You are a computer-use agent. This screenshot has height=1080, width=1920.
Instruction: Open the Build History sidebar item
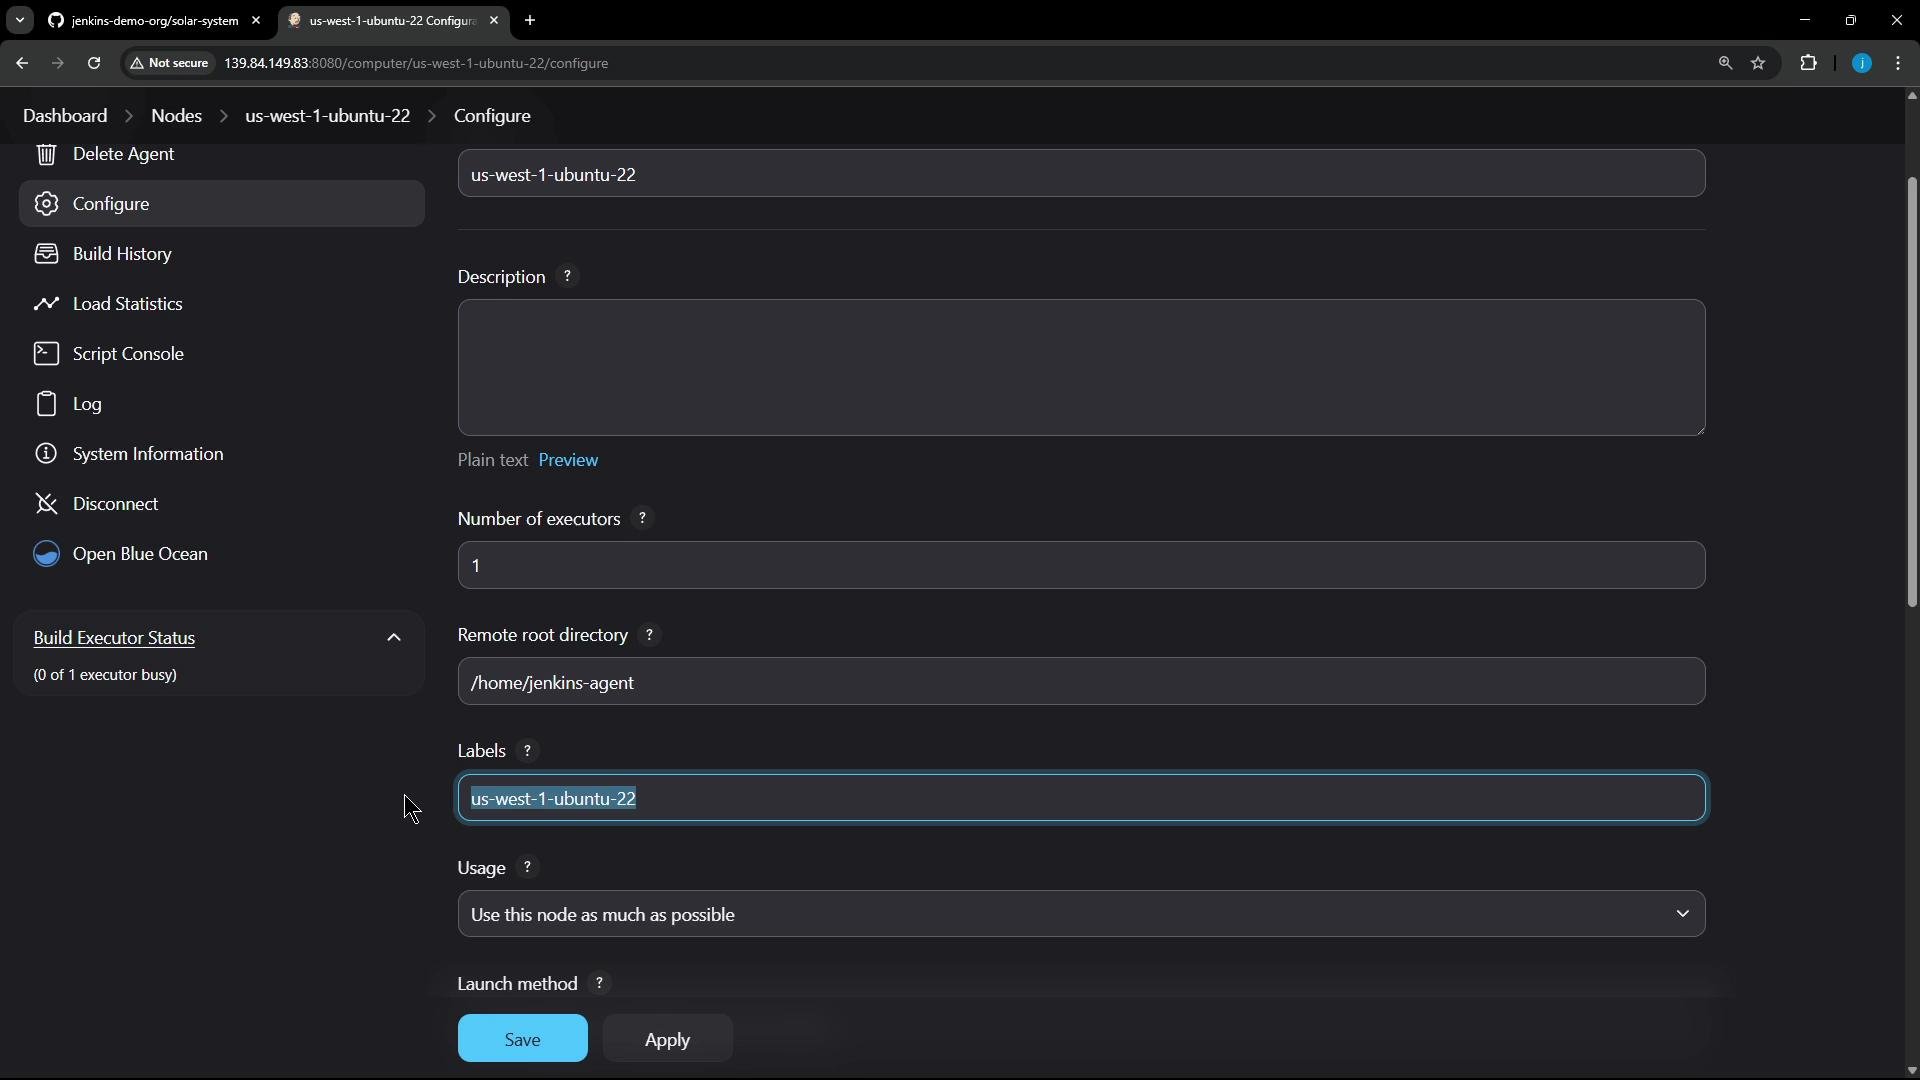[222, 254]
